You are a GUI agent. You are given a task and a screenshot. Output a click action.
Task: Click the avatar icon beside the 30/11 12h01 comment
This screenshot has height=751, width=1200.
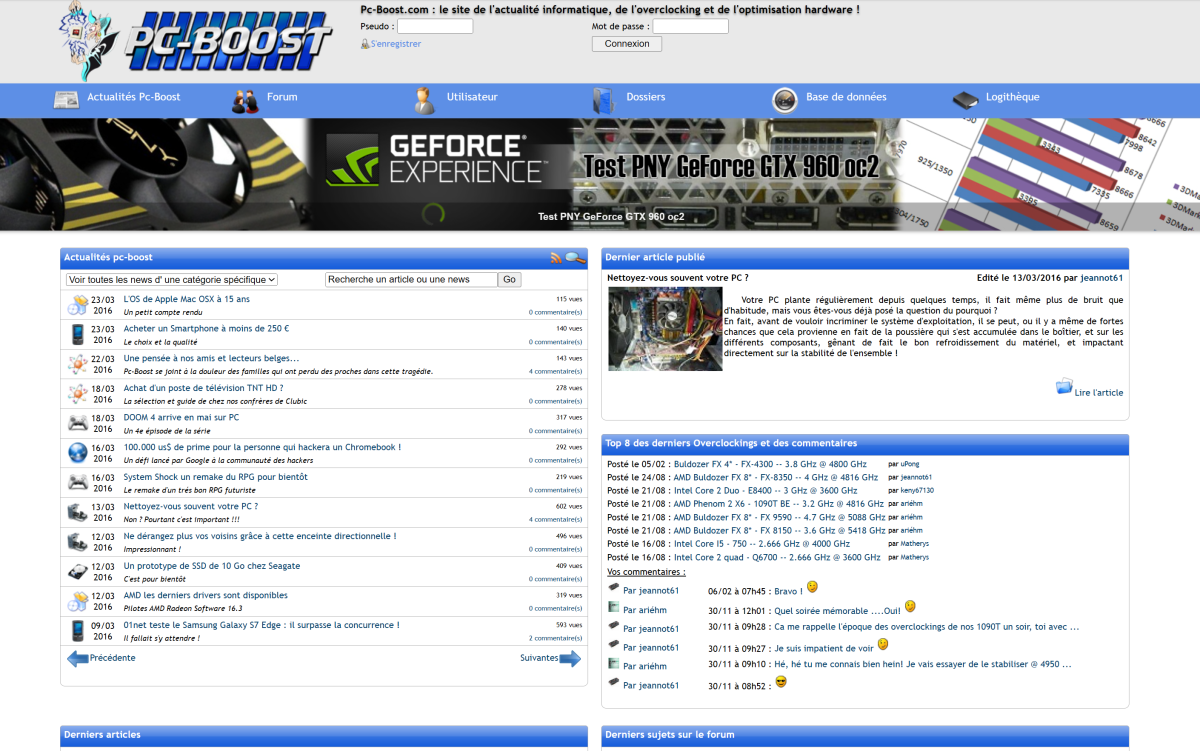(x=613, y=607)
